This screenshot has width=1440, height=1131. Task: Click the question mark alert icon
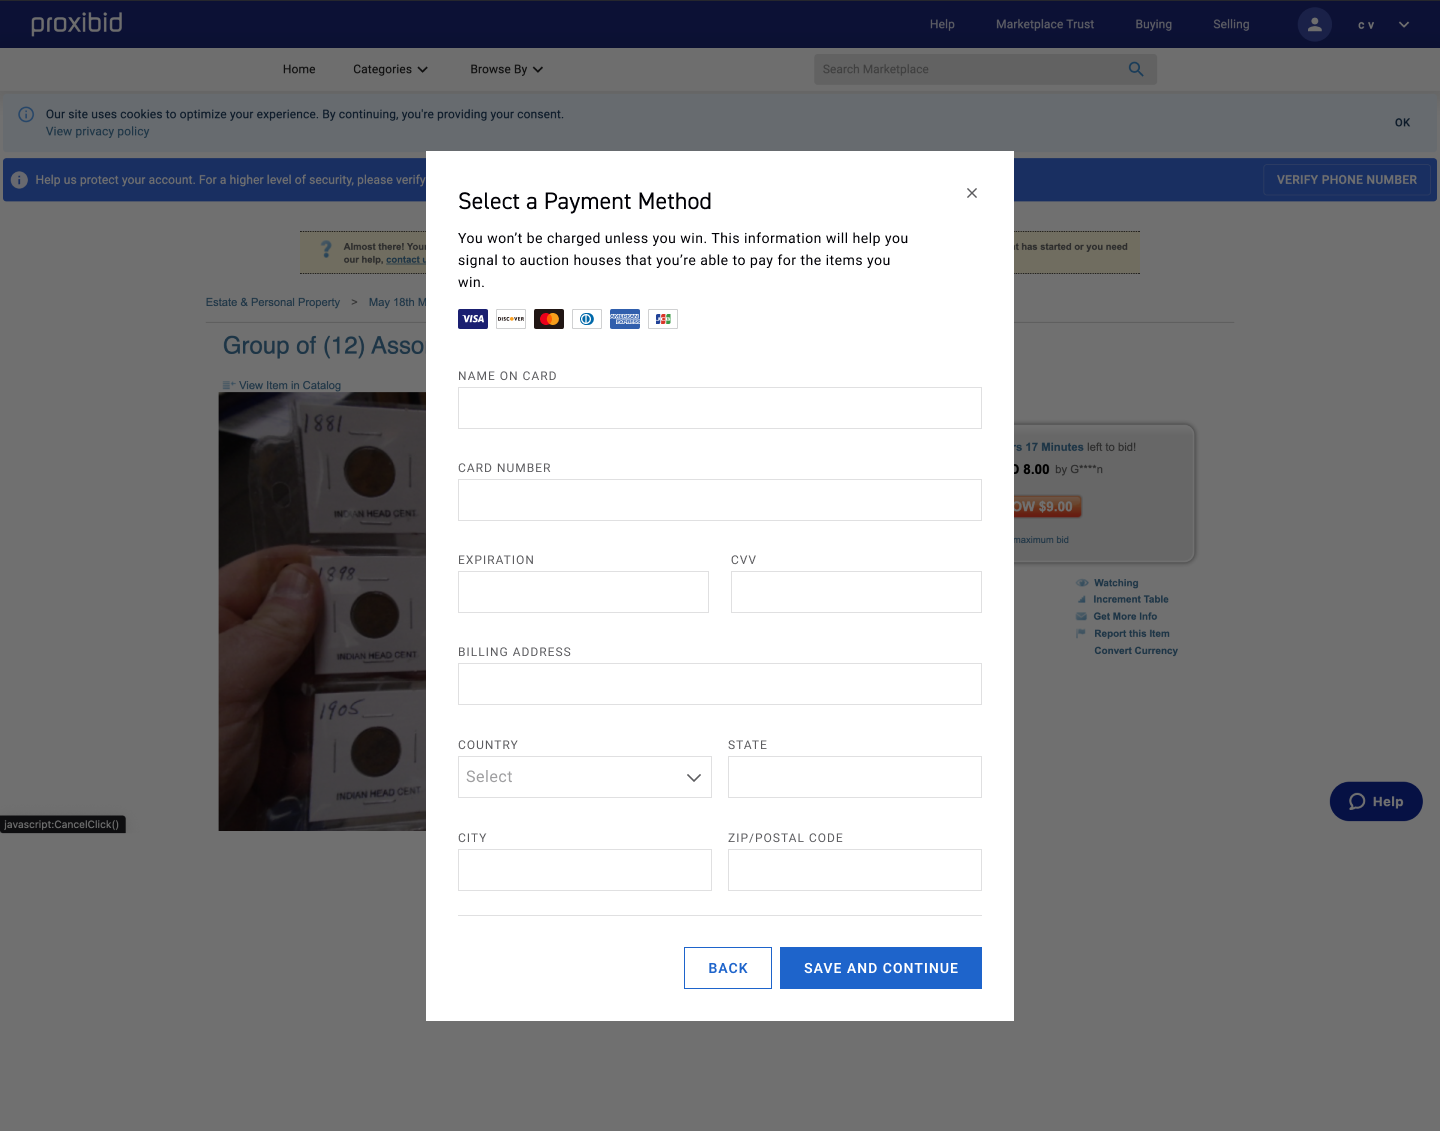[x=326, y=250]
